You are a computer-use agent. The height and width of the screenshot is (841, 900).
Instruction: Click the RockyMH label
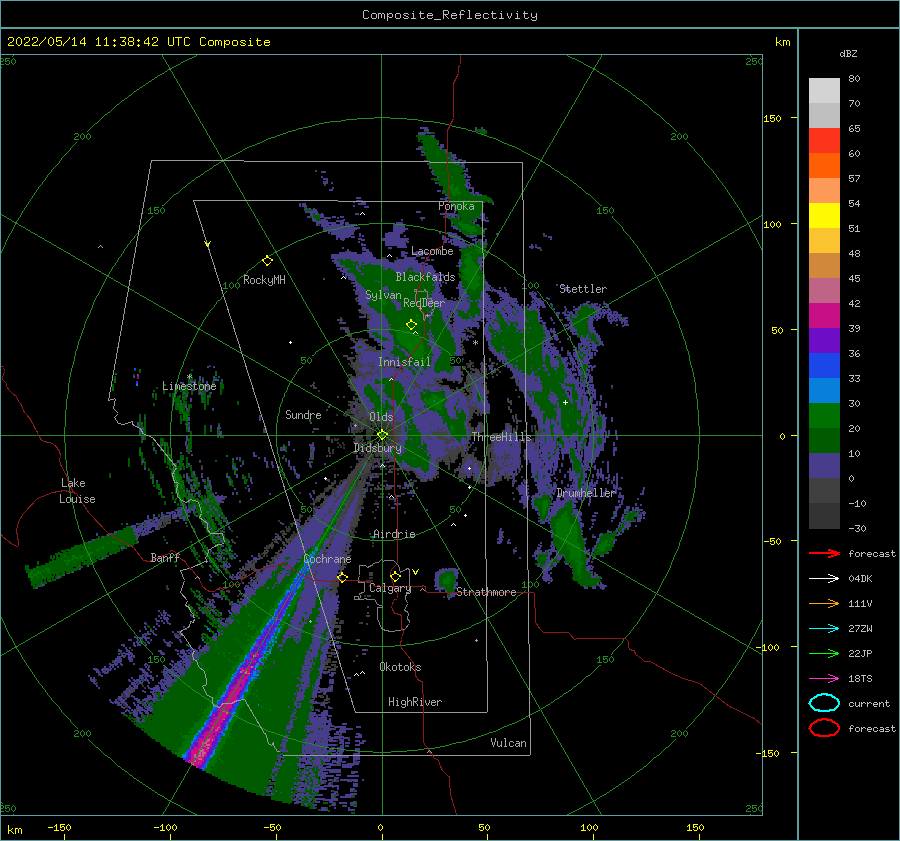coord(264,280)
